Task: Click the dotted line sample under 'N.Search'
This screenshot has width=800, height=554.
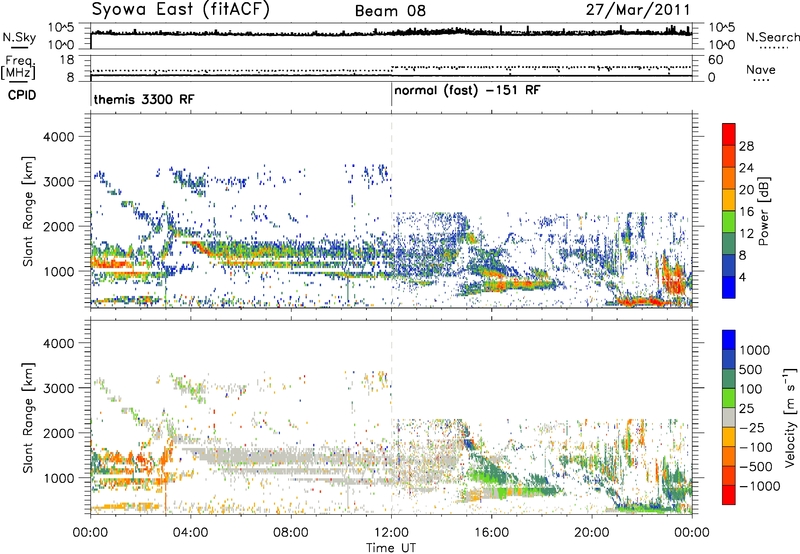Action: point(773,48)
